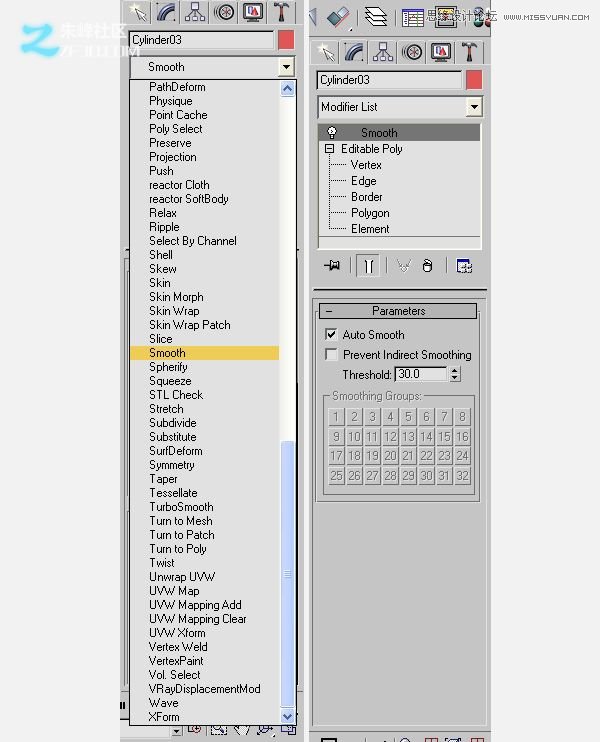Click the red color swatch beside left Cylinder03
This screenshot has height=742, width=600.
pos(286,40)
